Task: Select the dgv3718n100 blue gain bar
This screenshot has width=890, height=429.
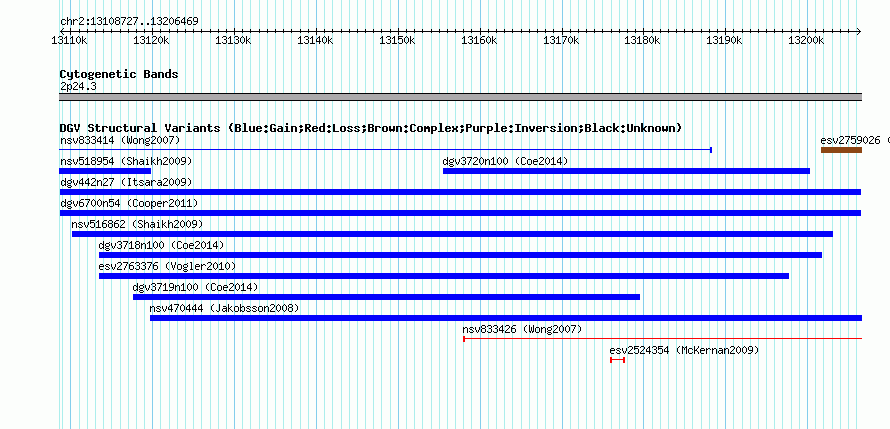Action: click(460, 255)
